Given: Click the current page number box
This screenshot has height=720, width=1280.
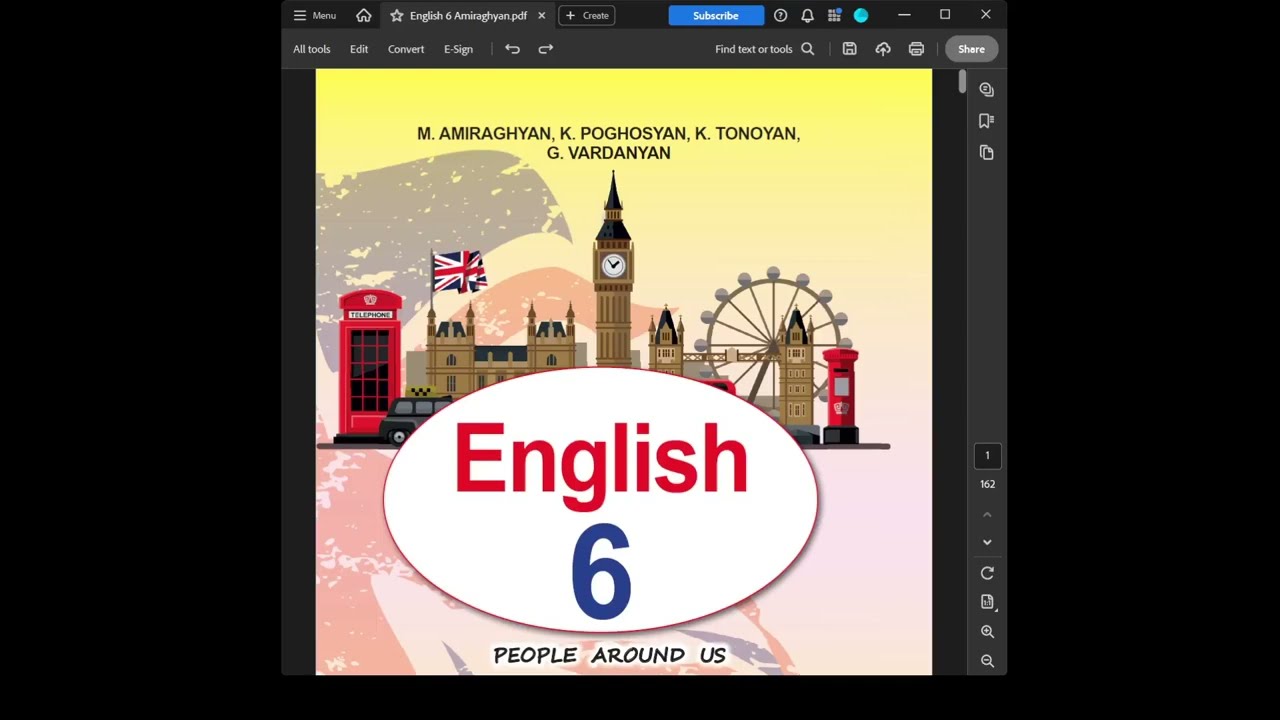Looking at the screenshot, I should (987, 456).
